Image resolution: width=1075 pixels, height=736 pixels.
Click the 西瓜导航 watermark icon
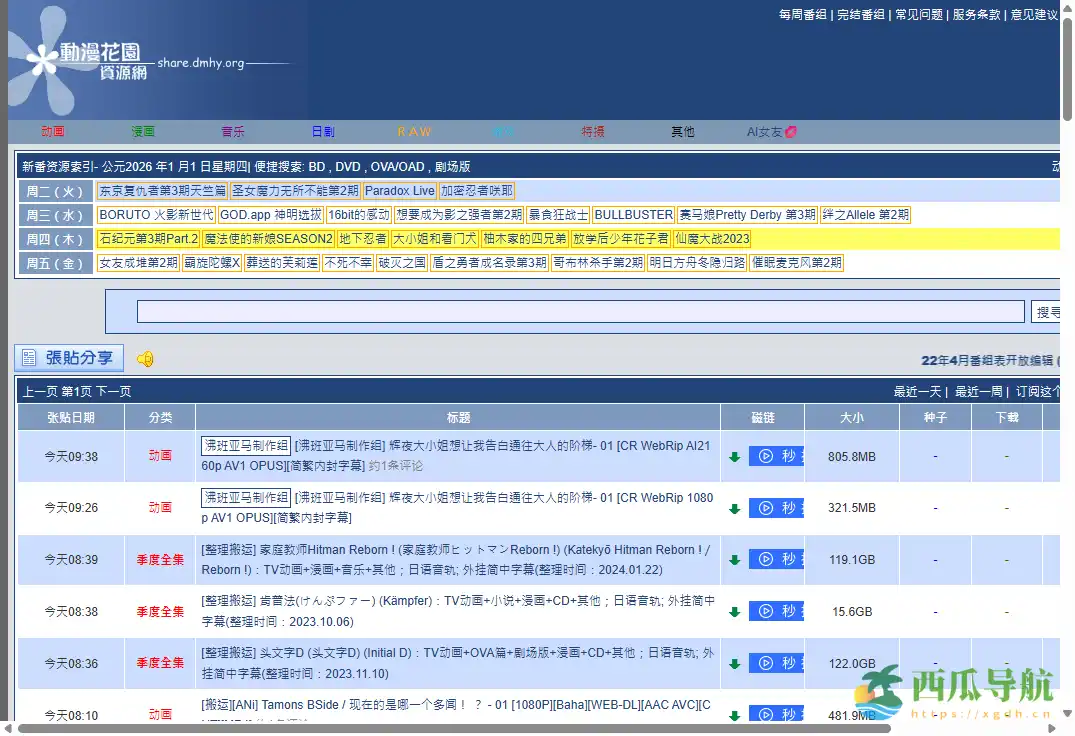[878, 695]
